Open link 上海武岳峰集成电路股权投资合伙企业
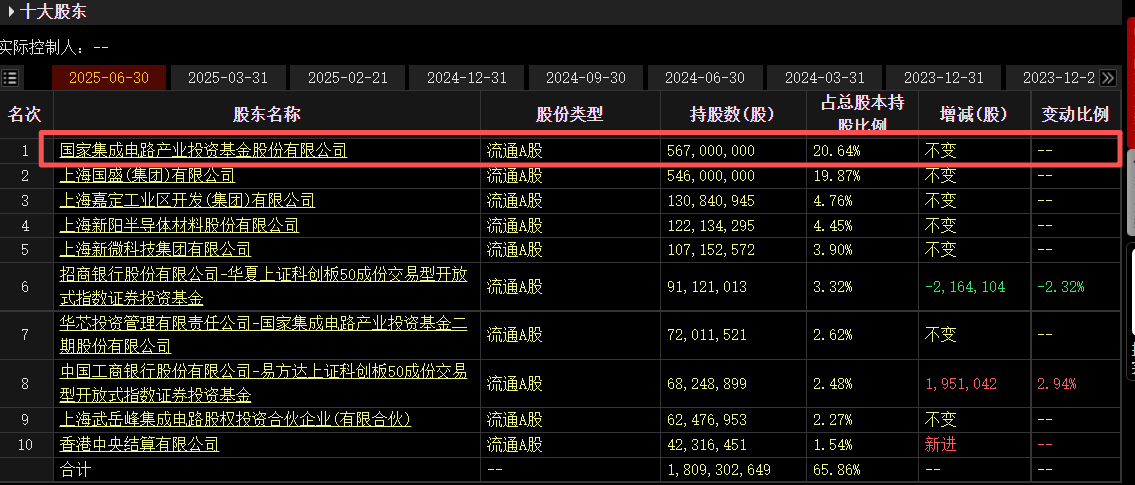The width and height of the screenshot is (1135, 485). pyautogui.click(x=235, y=419)
